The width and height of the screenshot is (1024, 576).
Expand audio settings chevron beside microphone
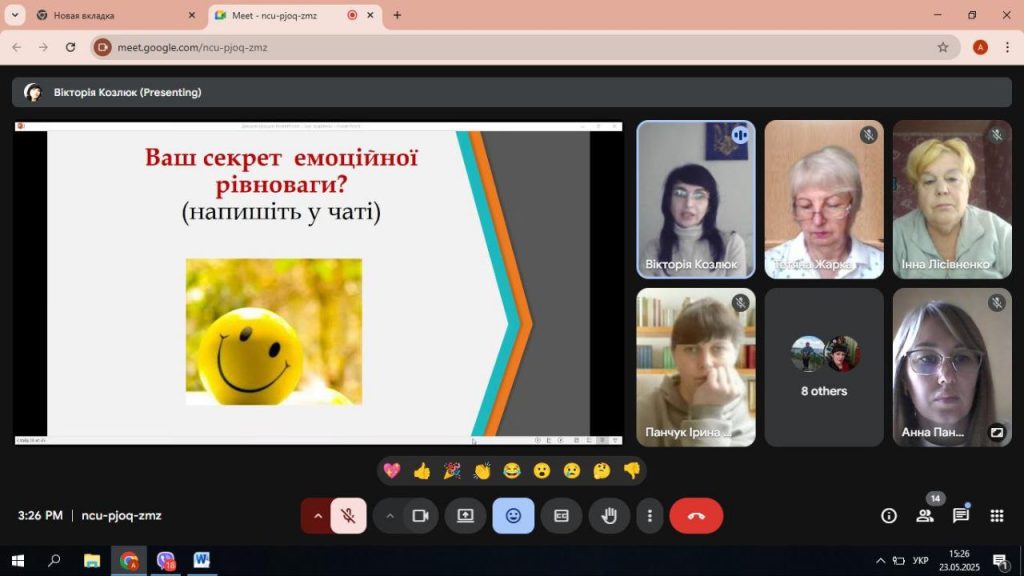pyautogui.click(x=318, y=516)
